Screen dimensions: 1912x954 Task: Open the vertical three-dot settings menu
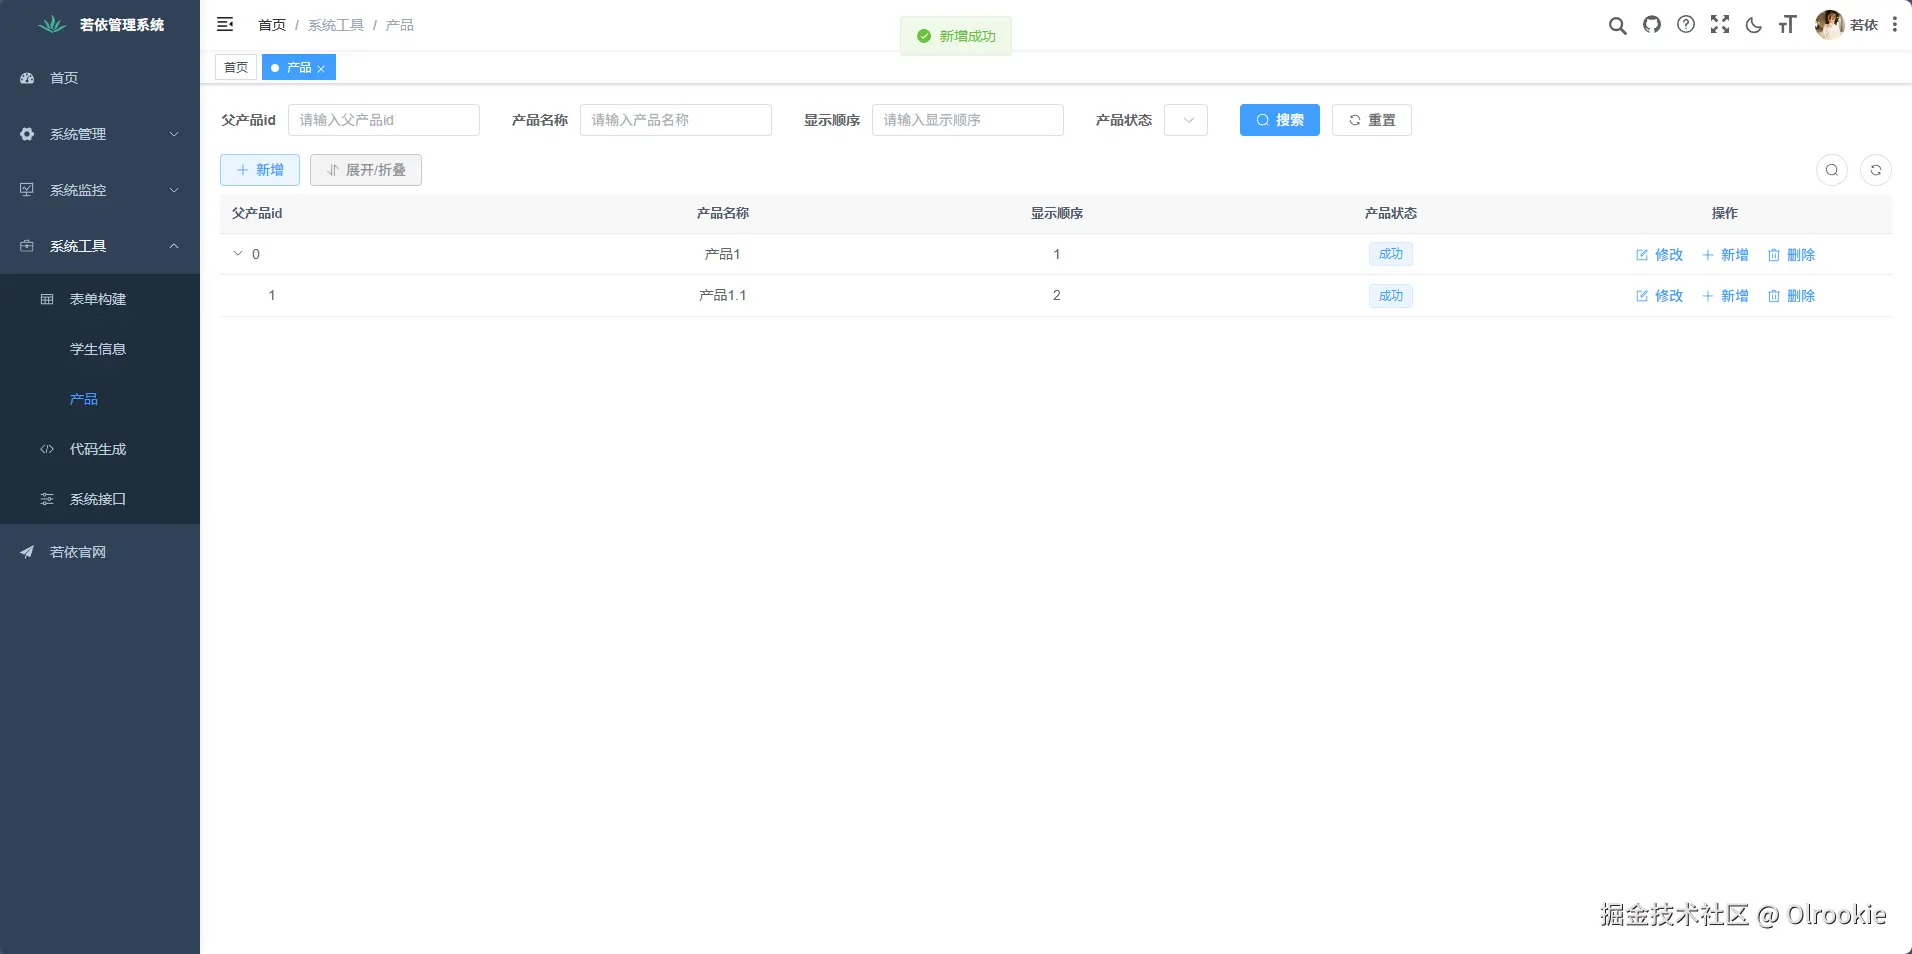(1895, 25)
